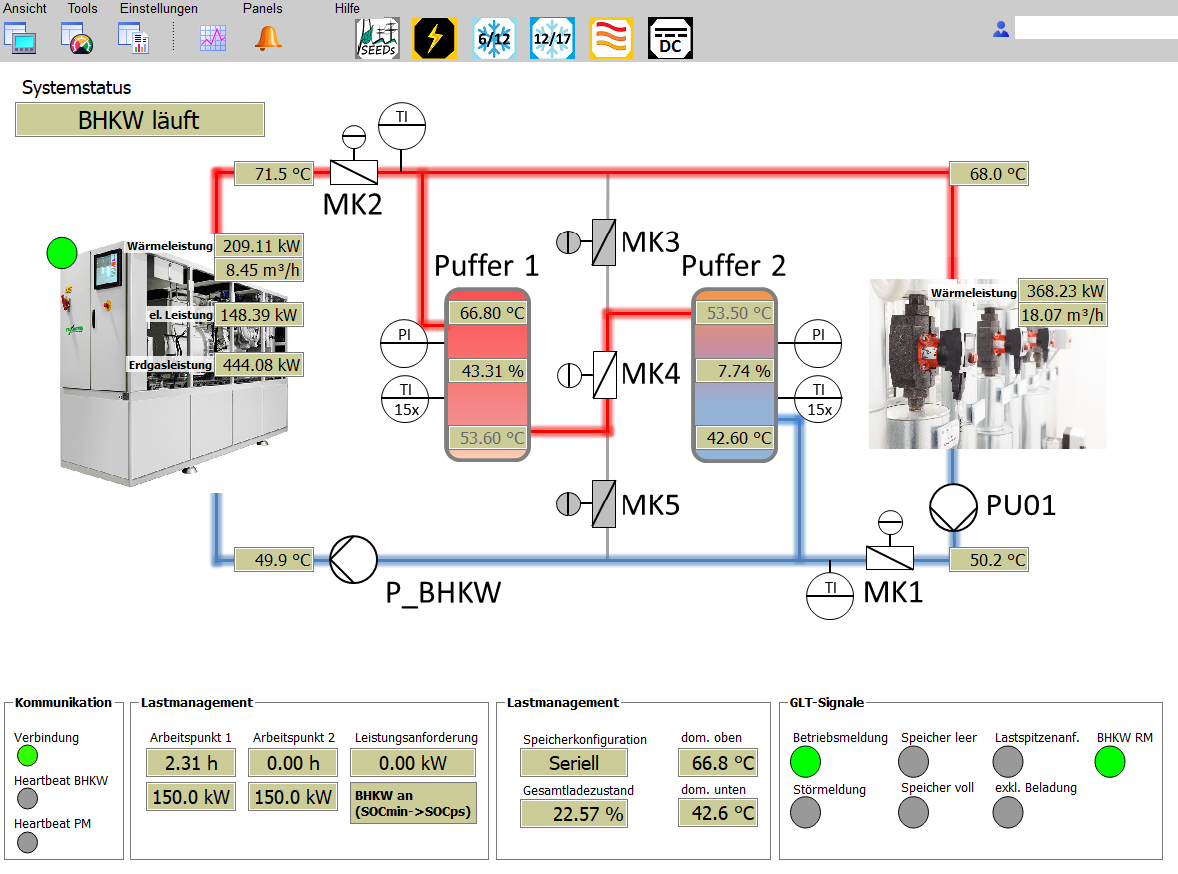Screen dimensions: 1178x874
Task: Open the Hilfe menu
Action: pyautogui.click(x=347, y=8)
